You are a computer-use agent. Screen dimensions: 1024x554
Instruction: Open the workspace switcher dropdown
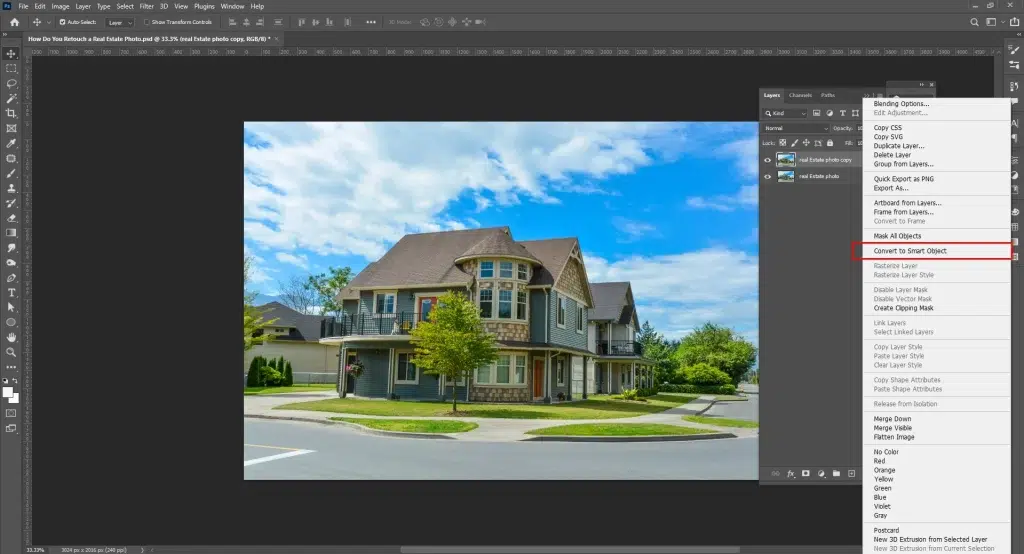click(x=993, y=22)
